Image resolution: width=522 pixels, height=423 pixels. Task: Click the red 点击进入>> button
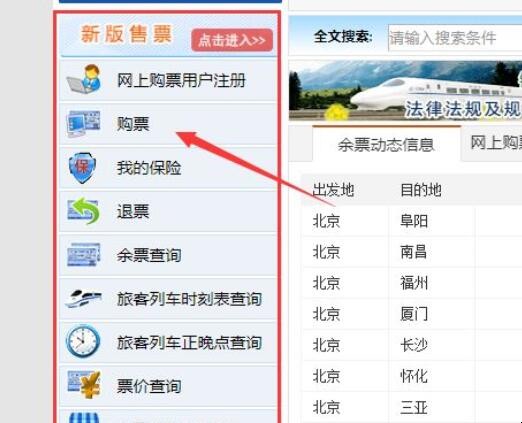tap(232, 40)
